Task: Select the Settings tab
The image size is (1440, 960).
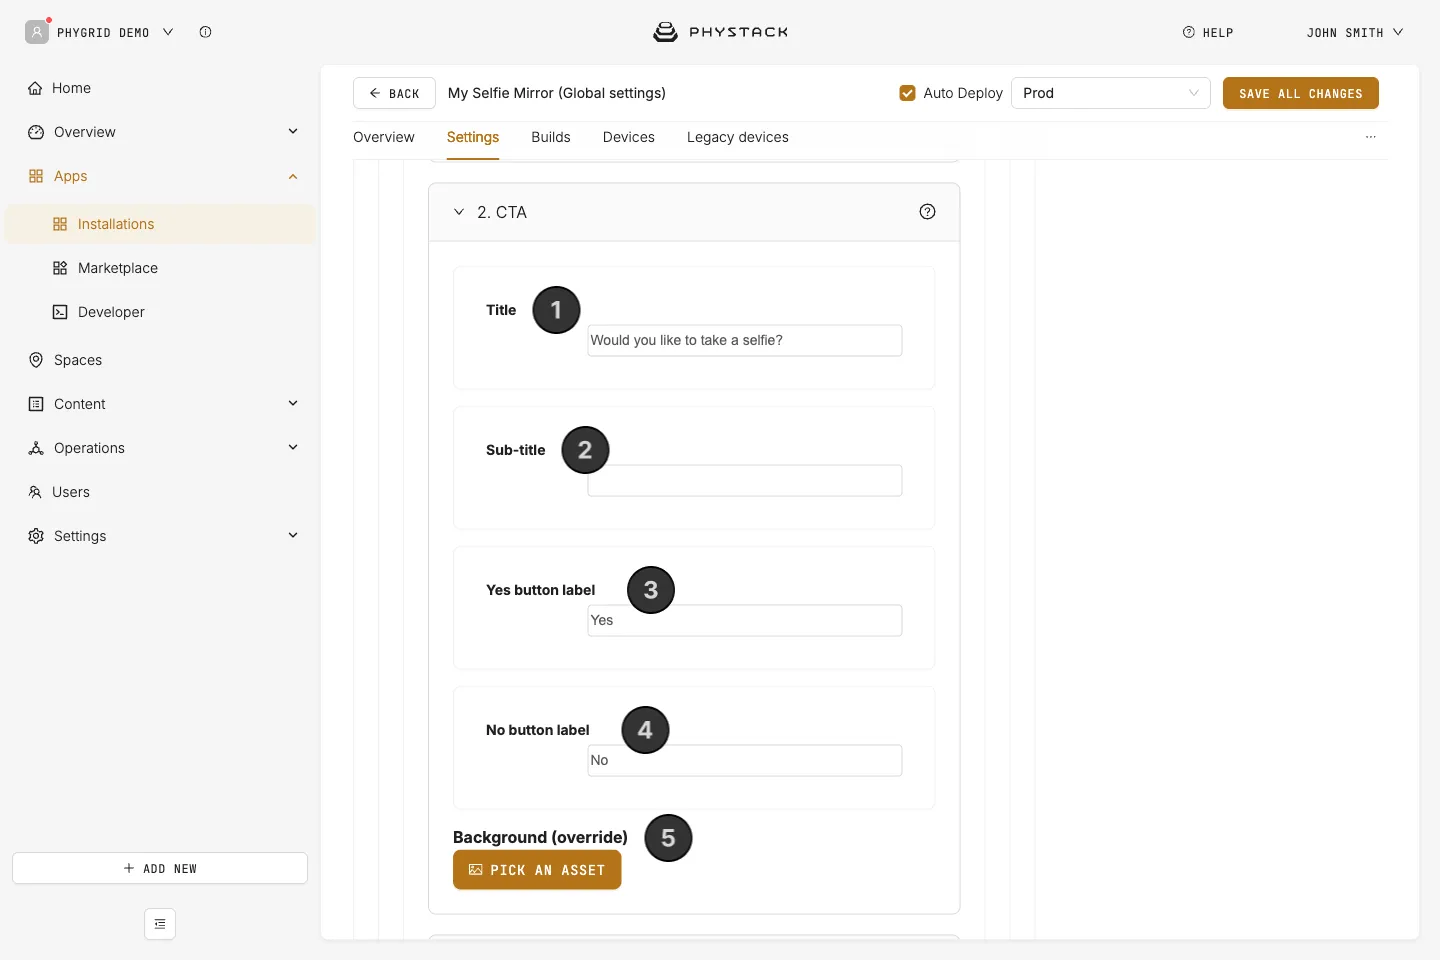Action: 473,137
